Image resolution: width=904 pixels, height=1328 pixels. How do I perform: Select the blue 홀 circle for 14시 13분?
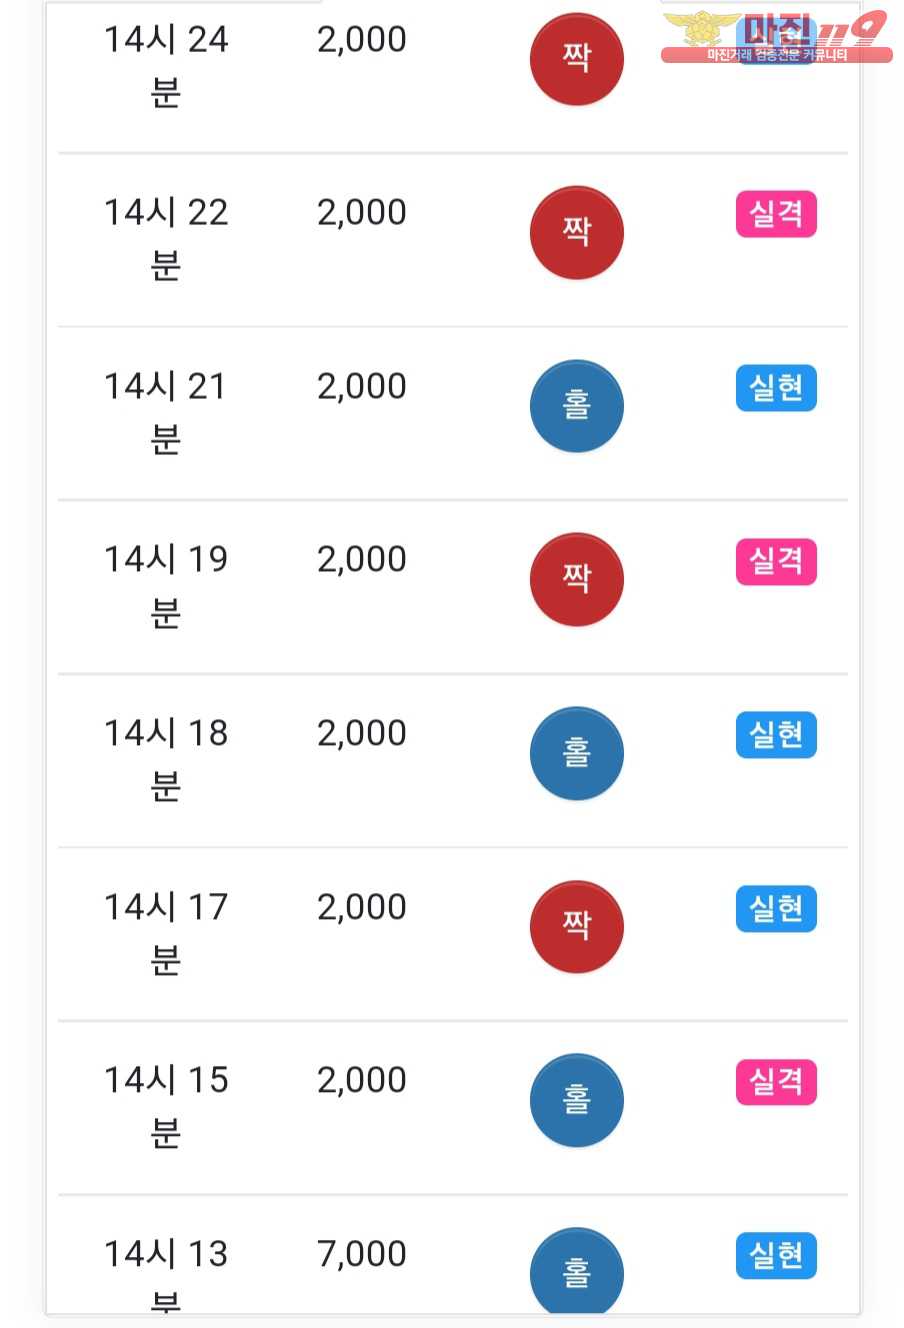point(577,1270)
